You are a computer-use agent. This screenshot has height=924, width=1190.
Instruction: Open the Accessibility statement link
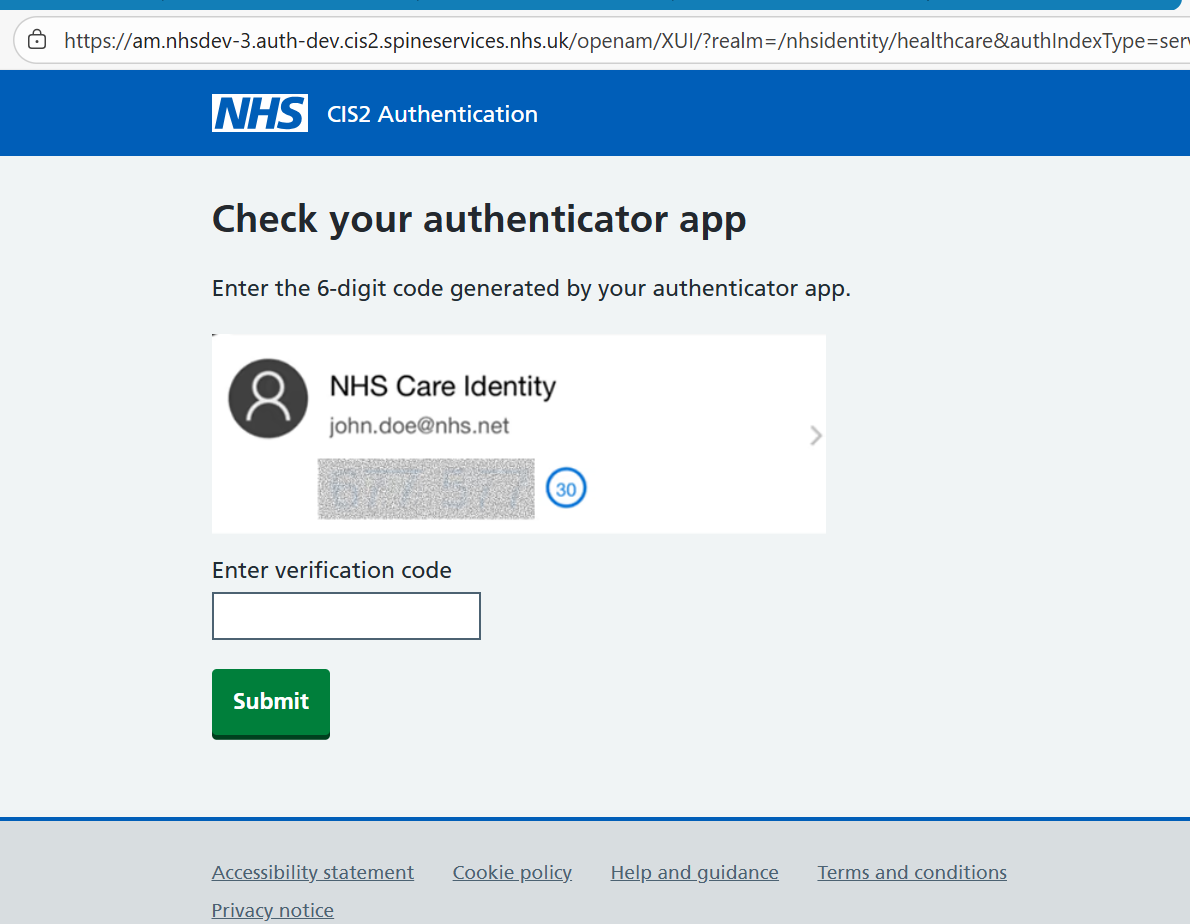[313, 872]
